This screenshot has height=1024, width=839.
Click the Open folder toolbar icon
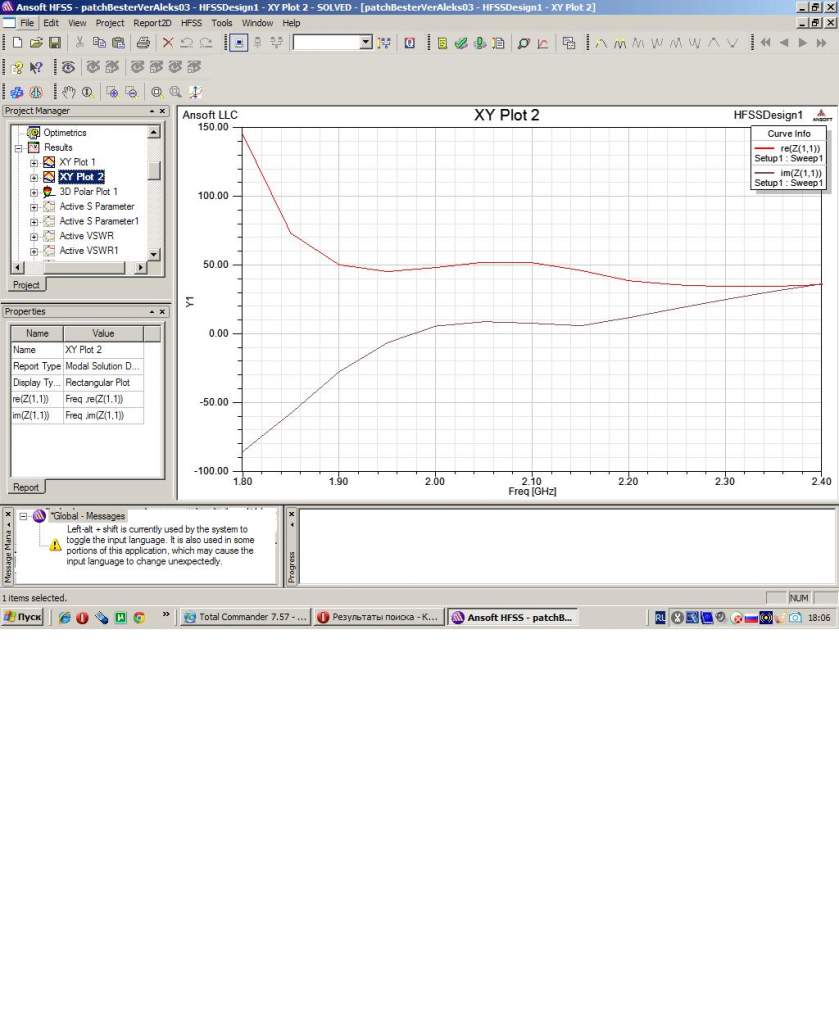(36, 43)
